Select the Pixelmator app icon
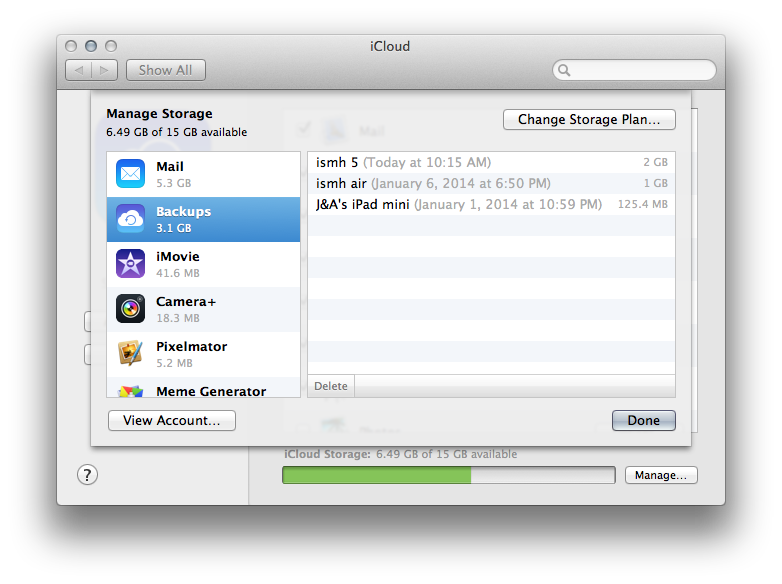Viewport: 782px width, 584px height. click(x=130, y=353)
